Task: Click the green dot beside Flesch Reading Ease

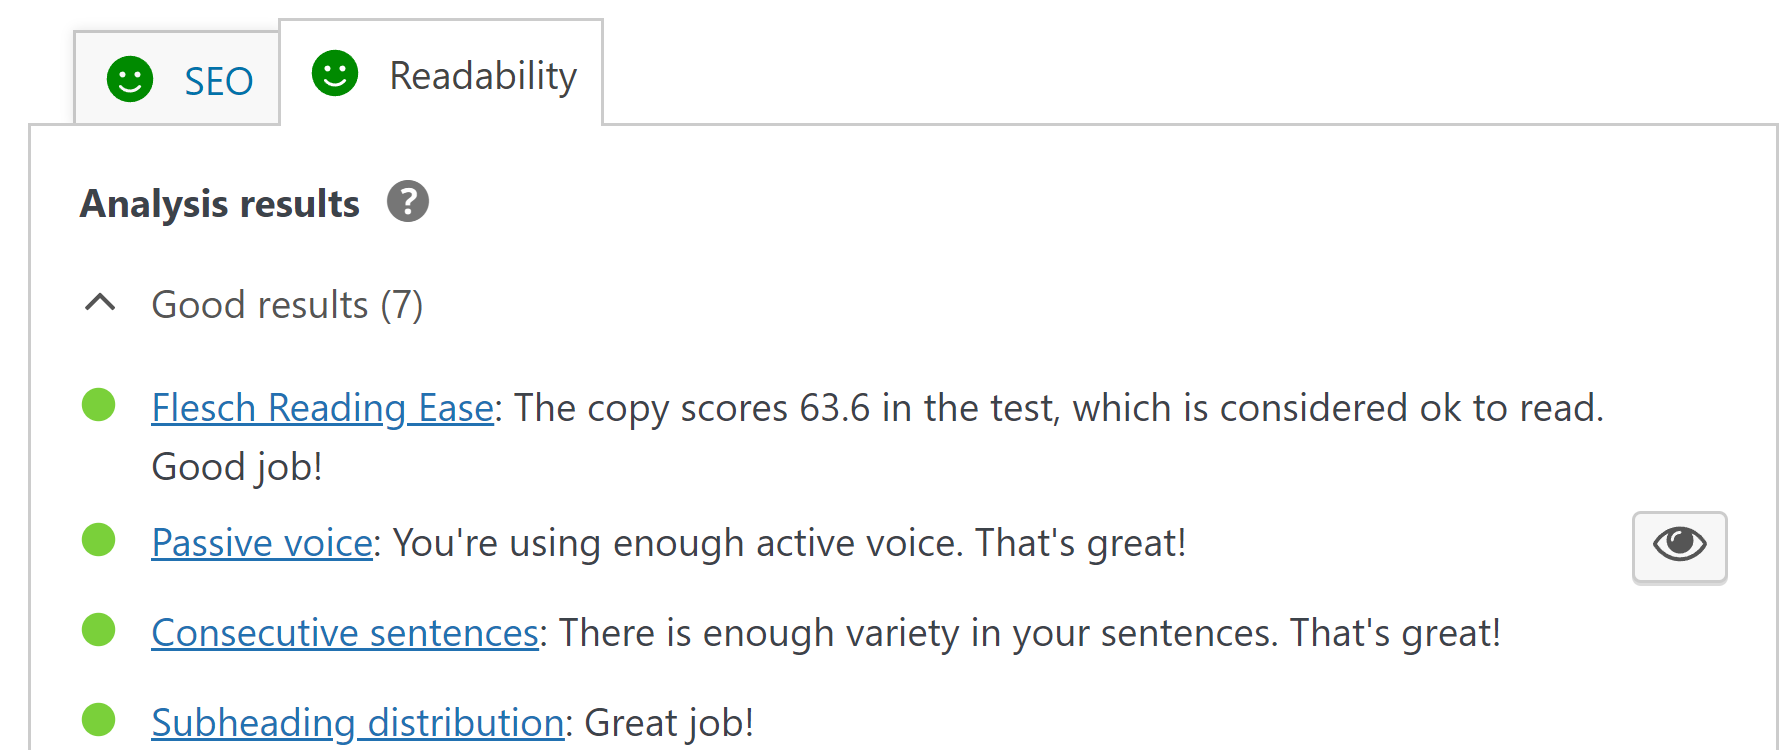Action: click(98, 404)
